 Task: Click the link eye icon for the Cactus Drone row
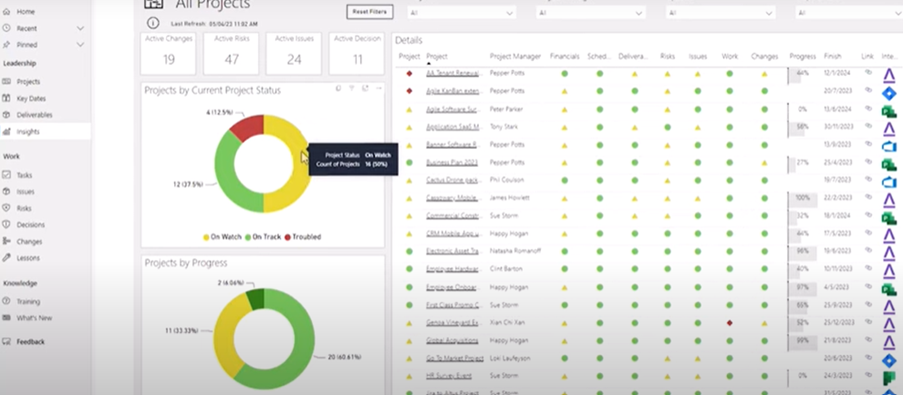pos(868,180)
